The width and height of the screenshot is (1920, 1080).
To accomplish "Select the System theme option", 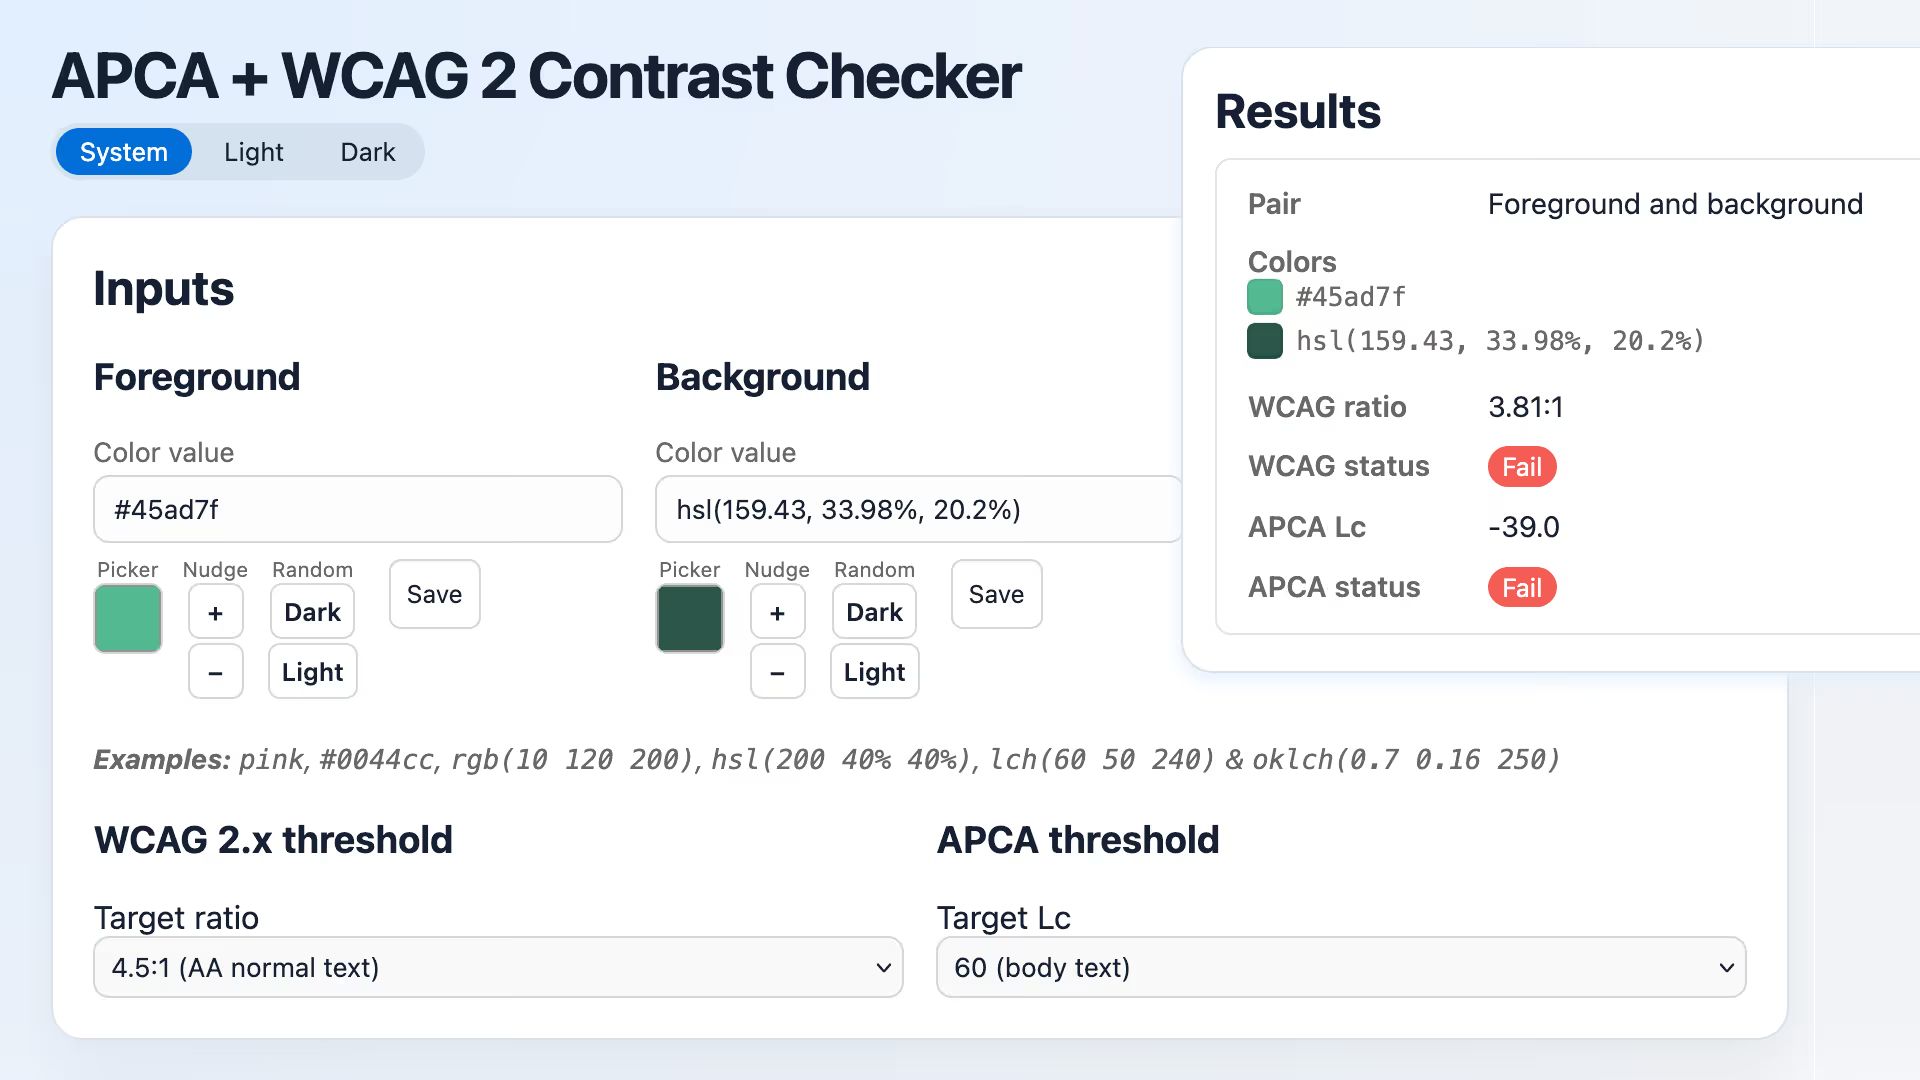I will (x=123, y=151).
